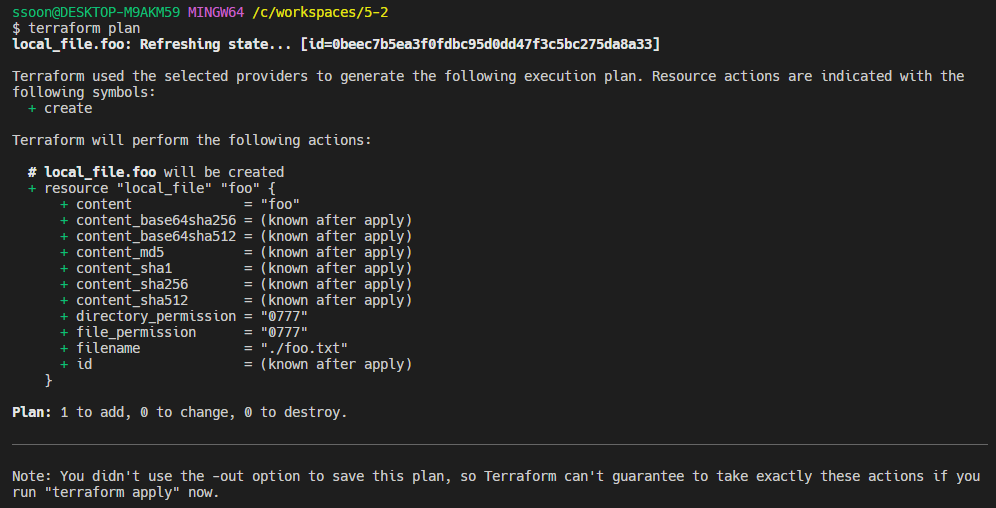Click the 'content_base64sha512' attribute
Image resolution: width=996 pixels, height=508 pixels.
click(x=156, y=236)
